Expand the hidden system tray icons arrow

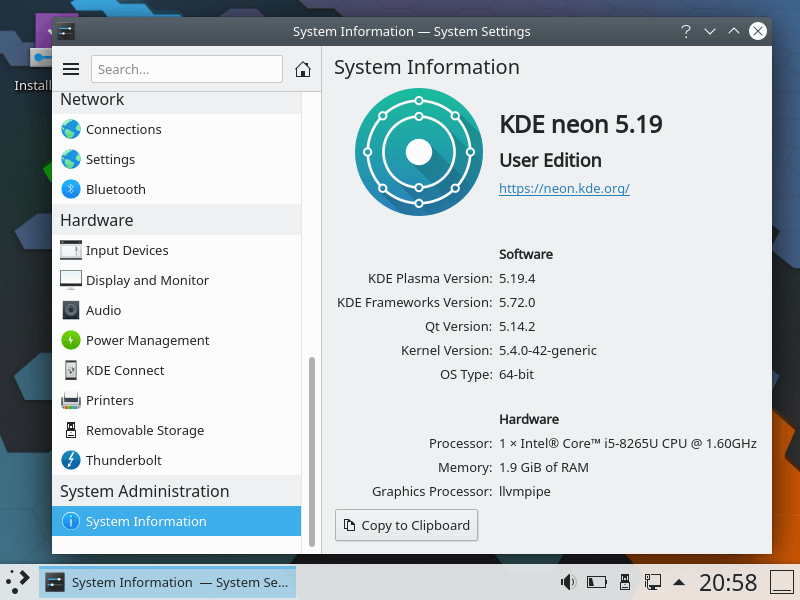point(679,581)
